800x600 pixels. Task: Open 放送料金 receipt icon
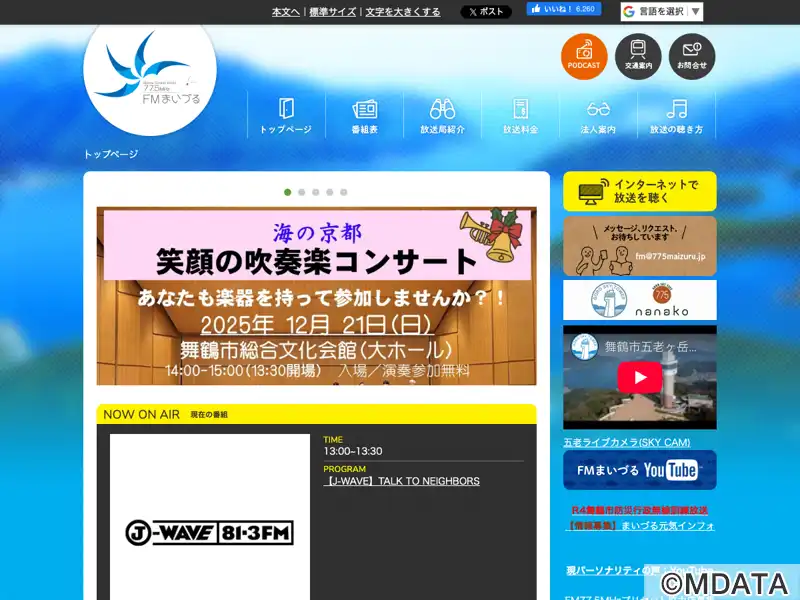pyautogui.click(x=520, y=116)
